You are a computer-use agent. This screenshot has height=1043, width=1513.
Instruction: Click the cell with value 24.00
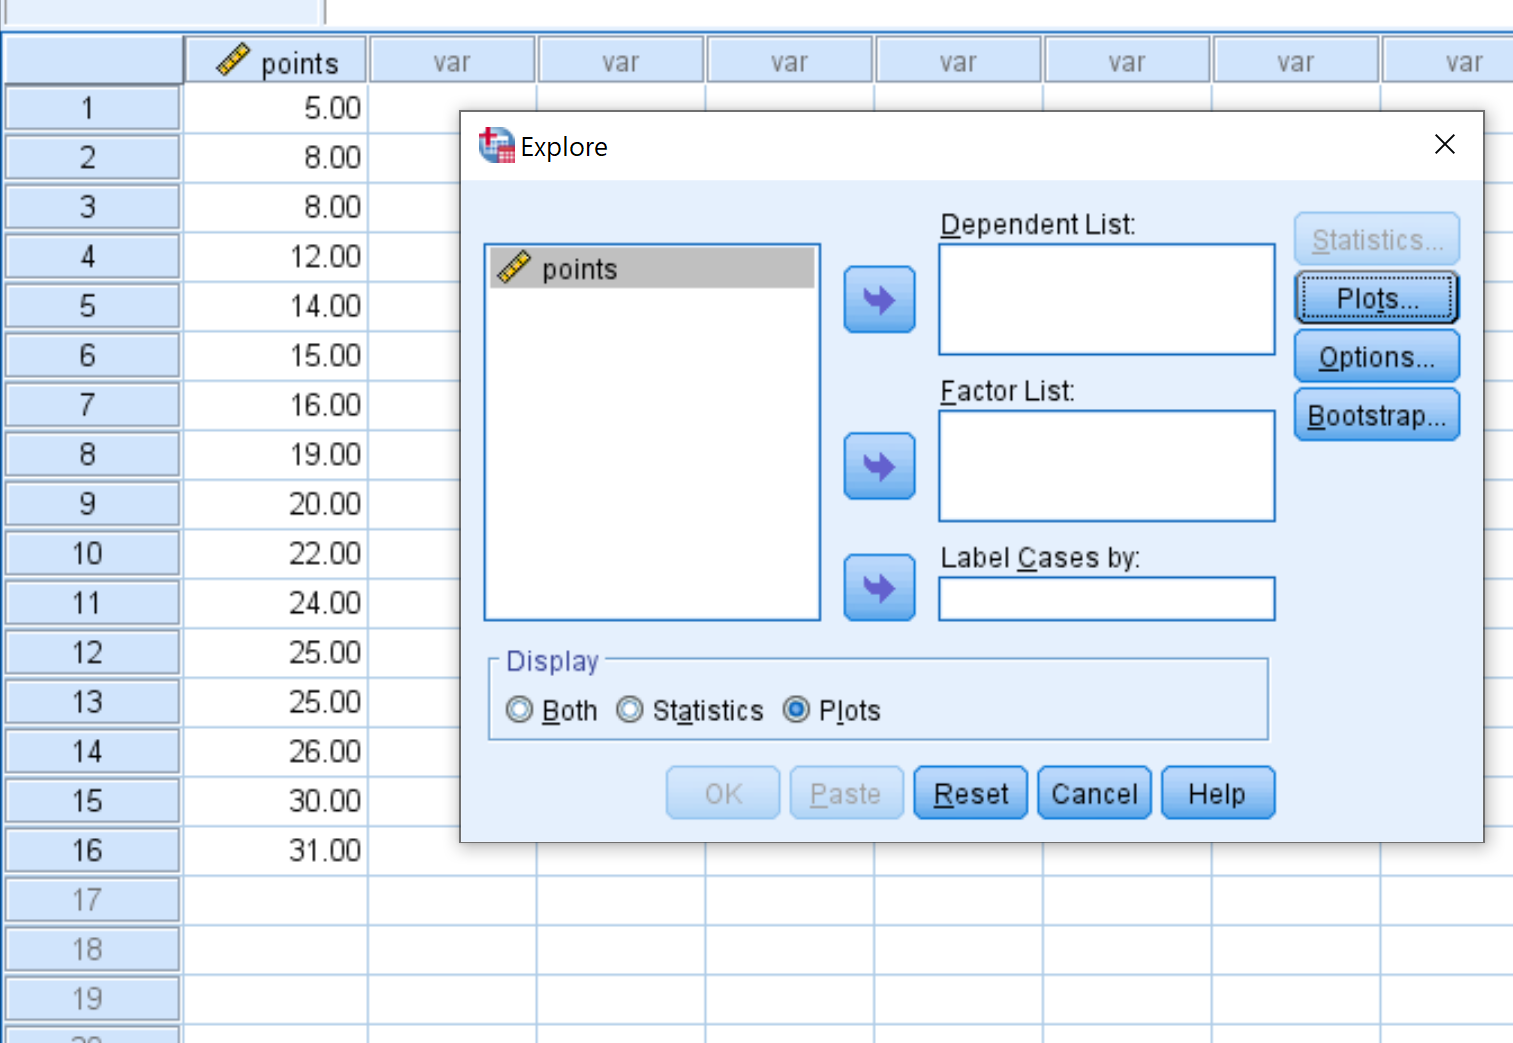click(276, 603)
